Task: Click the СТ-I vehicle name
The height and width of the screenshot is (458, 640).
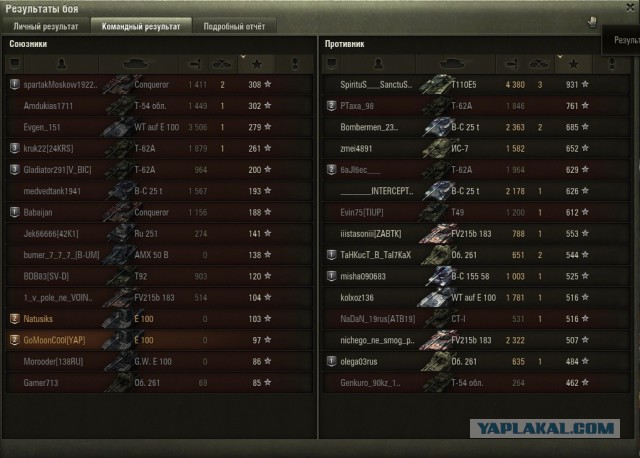Action: tap(458, 319)
